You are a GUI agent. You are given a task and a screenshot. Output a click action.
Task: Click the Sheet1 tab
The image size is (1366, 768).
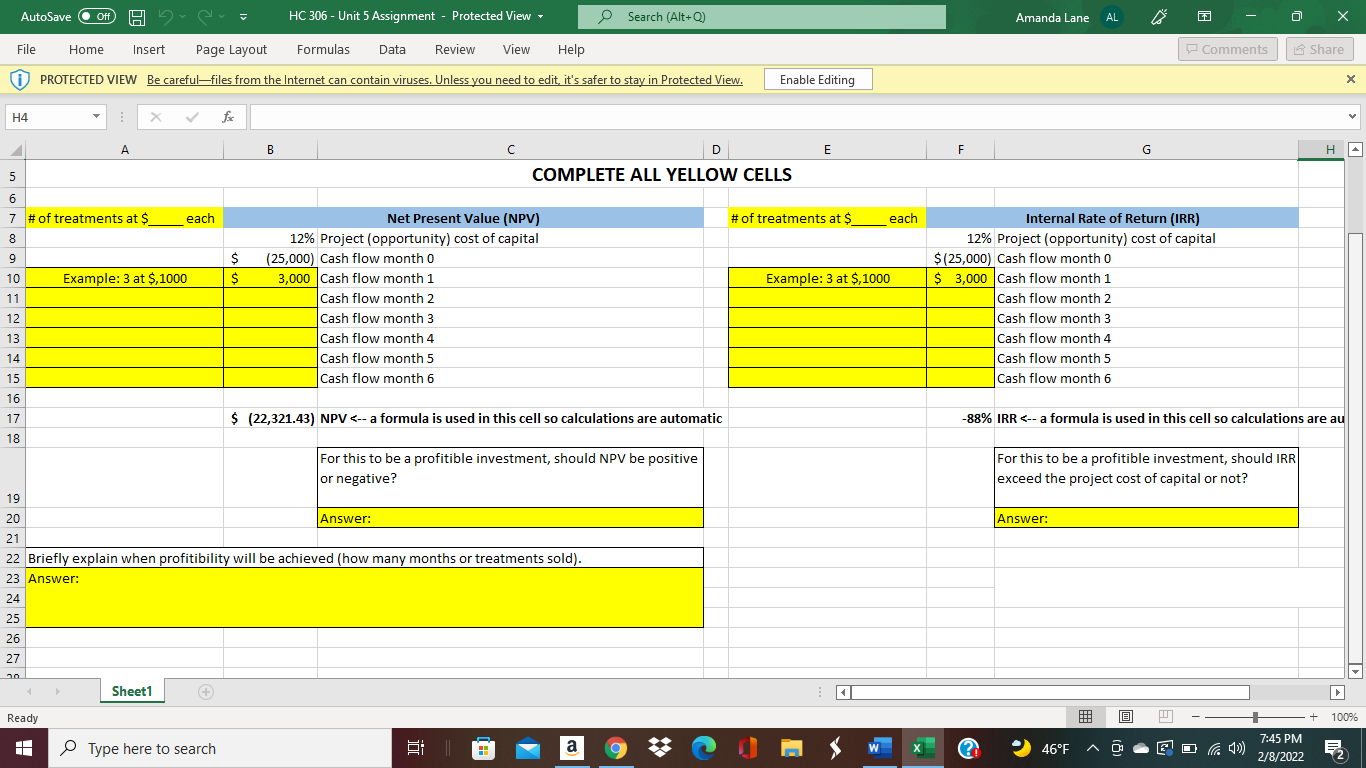pyautogui.click(x=132, y=691)
